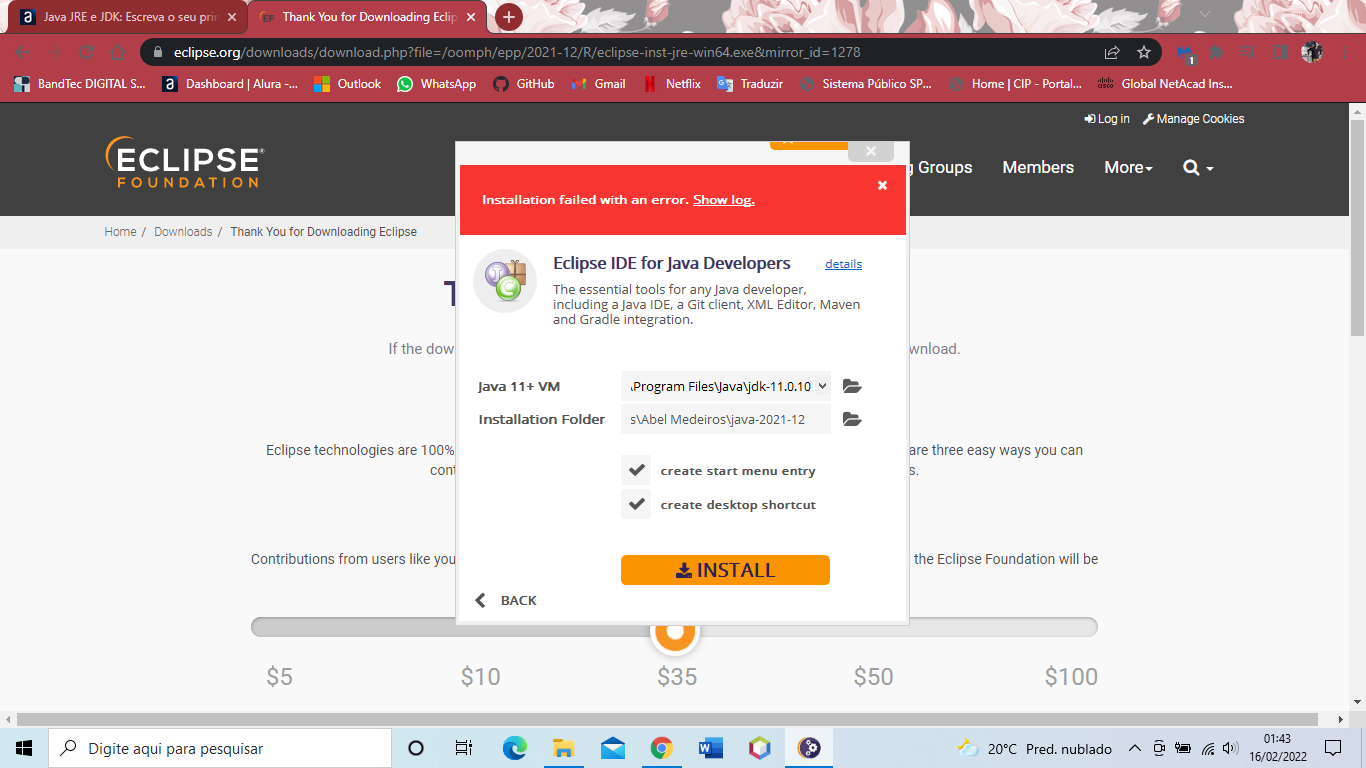Screen dimensions: 1366x768
Task: Open the Home CIP Portal bookmark
Action: click(x=1015, y=84)
